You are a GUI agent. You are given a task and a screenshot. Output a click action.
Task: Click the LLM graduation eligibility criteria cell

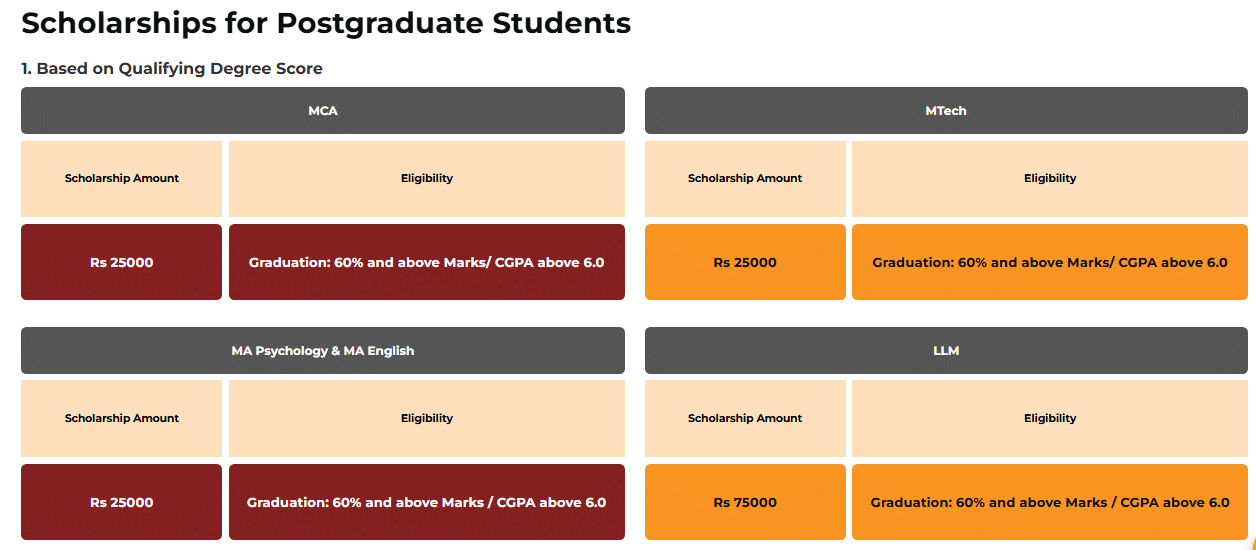[1050, 503]
